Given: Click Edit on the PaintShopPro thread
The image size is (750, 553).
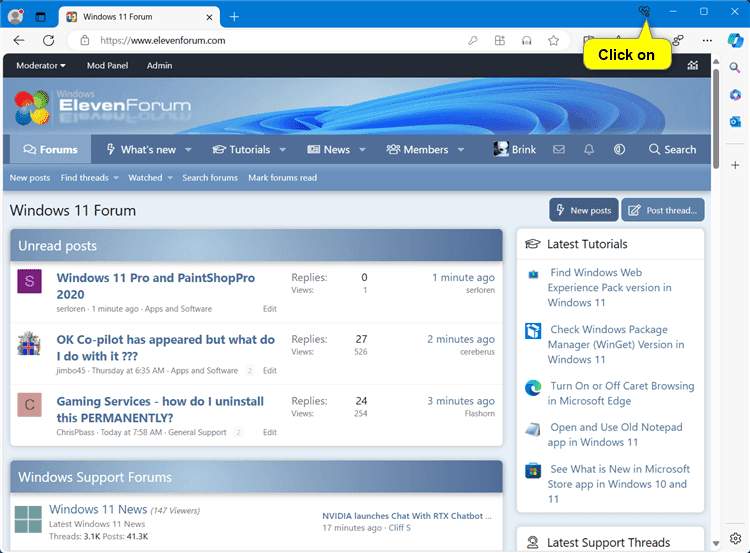Looking at the screenshot, I should point(270,309).
